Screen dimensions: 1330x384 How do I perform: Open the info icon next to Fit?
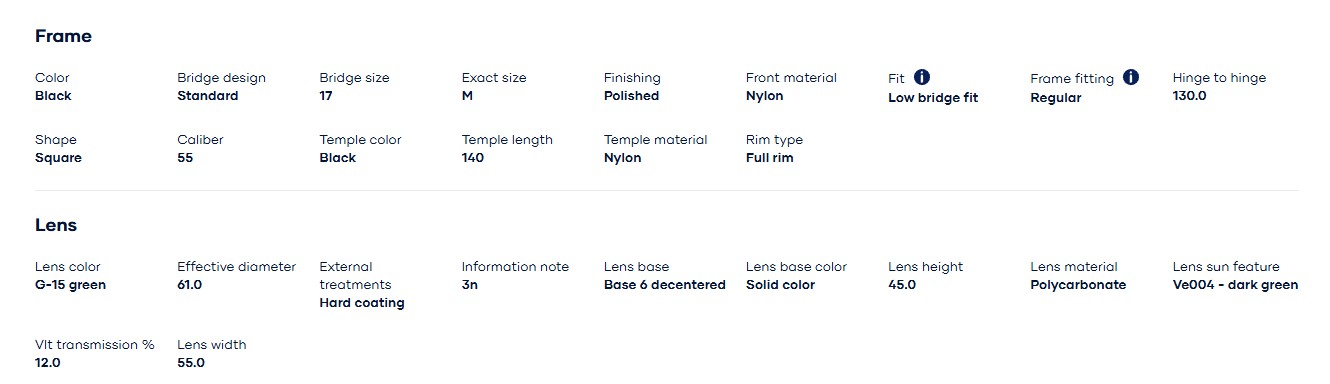922,77
